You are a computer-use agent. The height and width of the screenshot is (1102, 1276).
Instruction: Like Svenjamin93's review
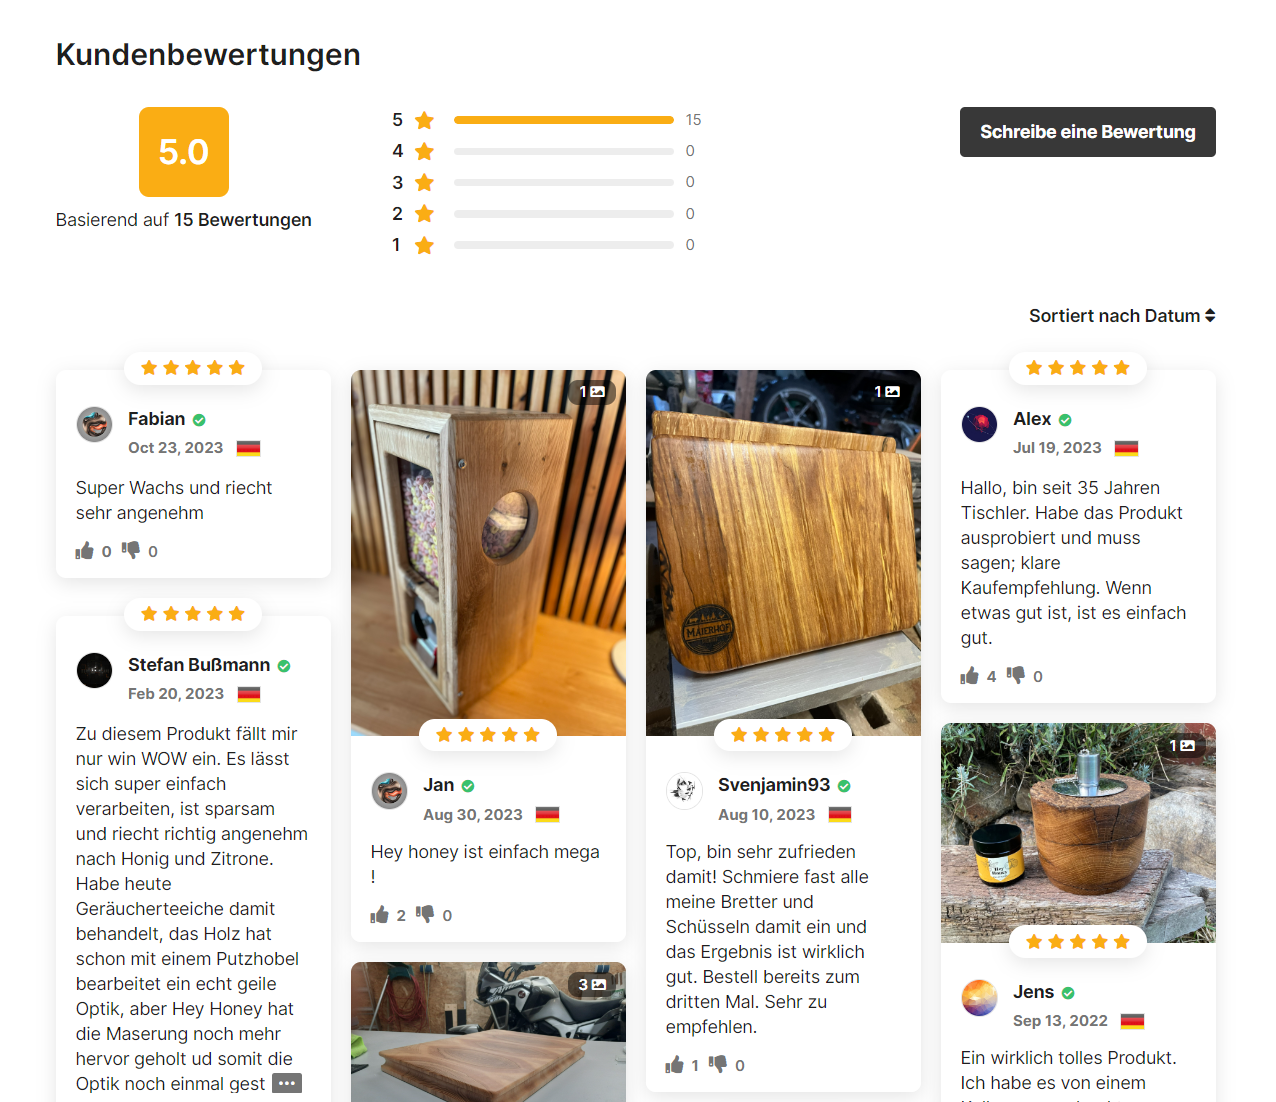tap(675, 1065)
